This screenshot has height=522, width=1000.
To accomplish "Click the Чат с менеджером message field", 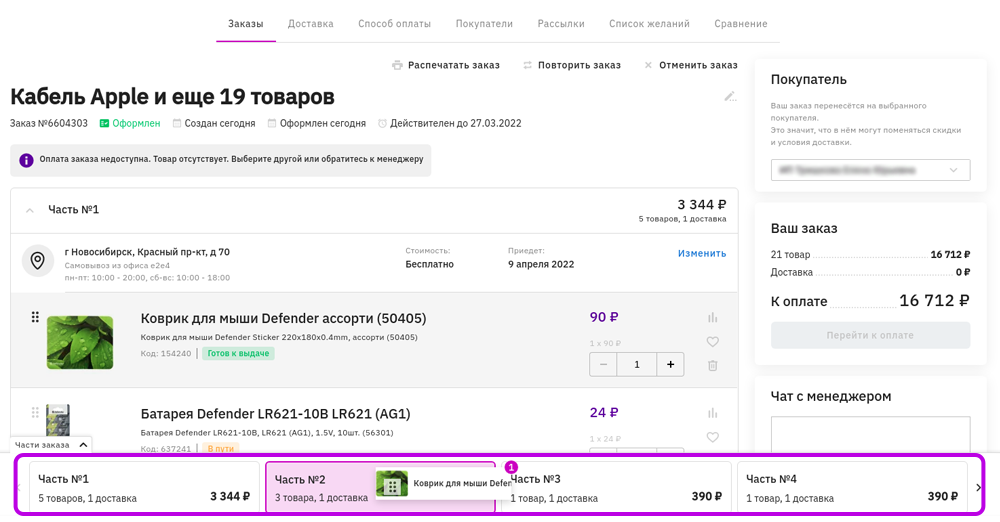I will [x=871, y=435].
